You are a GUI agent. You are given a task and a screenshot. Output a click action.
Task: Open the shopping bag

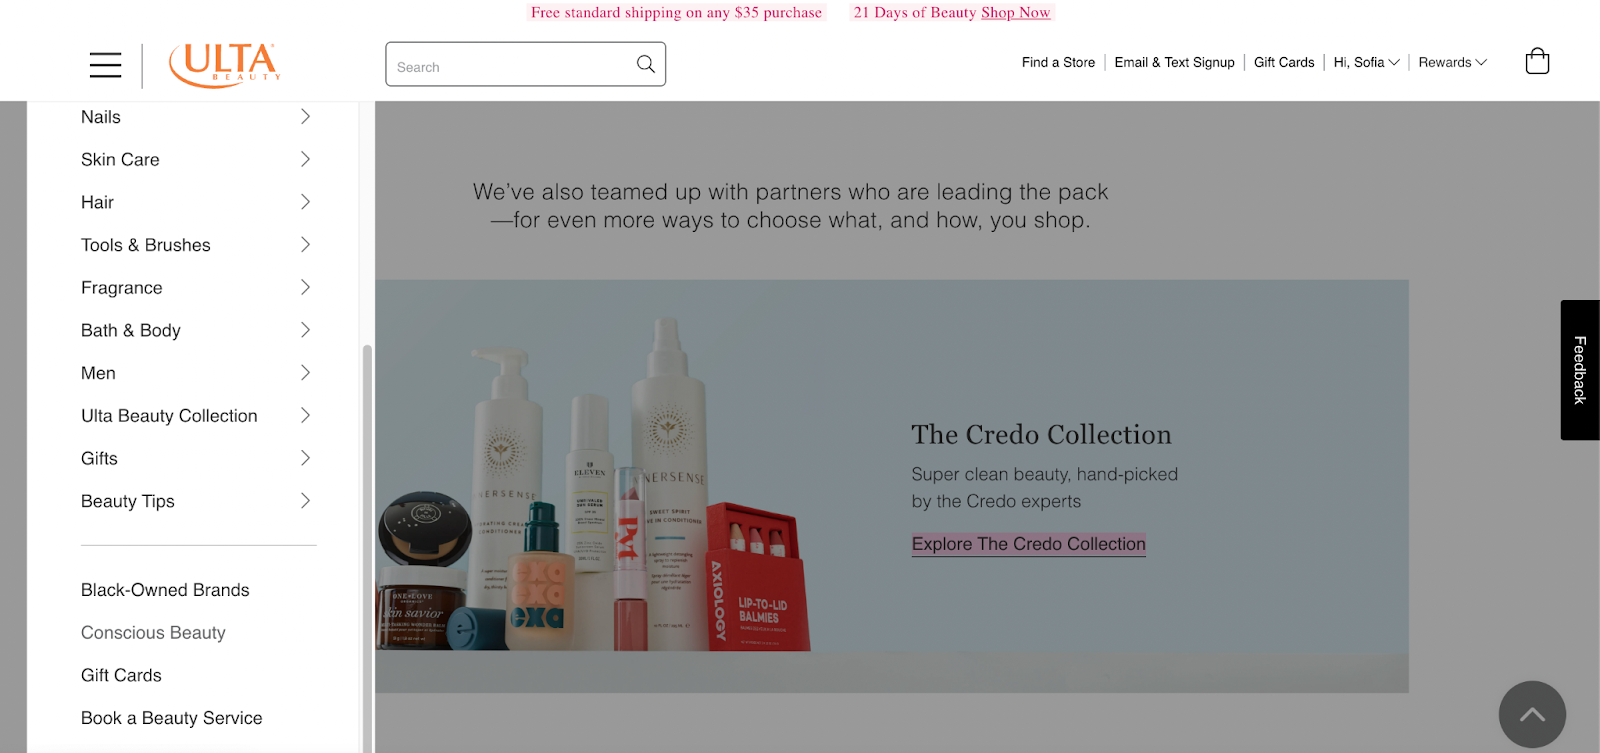[1537, 61]
